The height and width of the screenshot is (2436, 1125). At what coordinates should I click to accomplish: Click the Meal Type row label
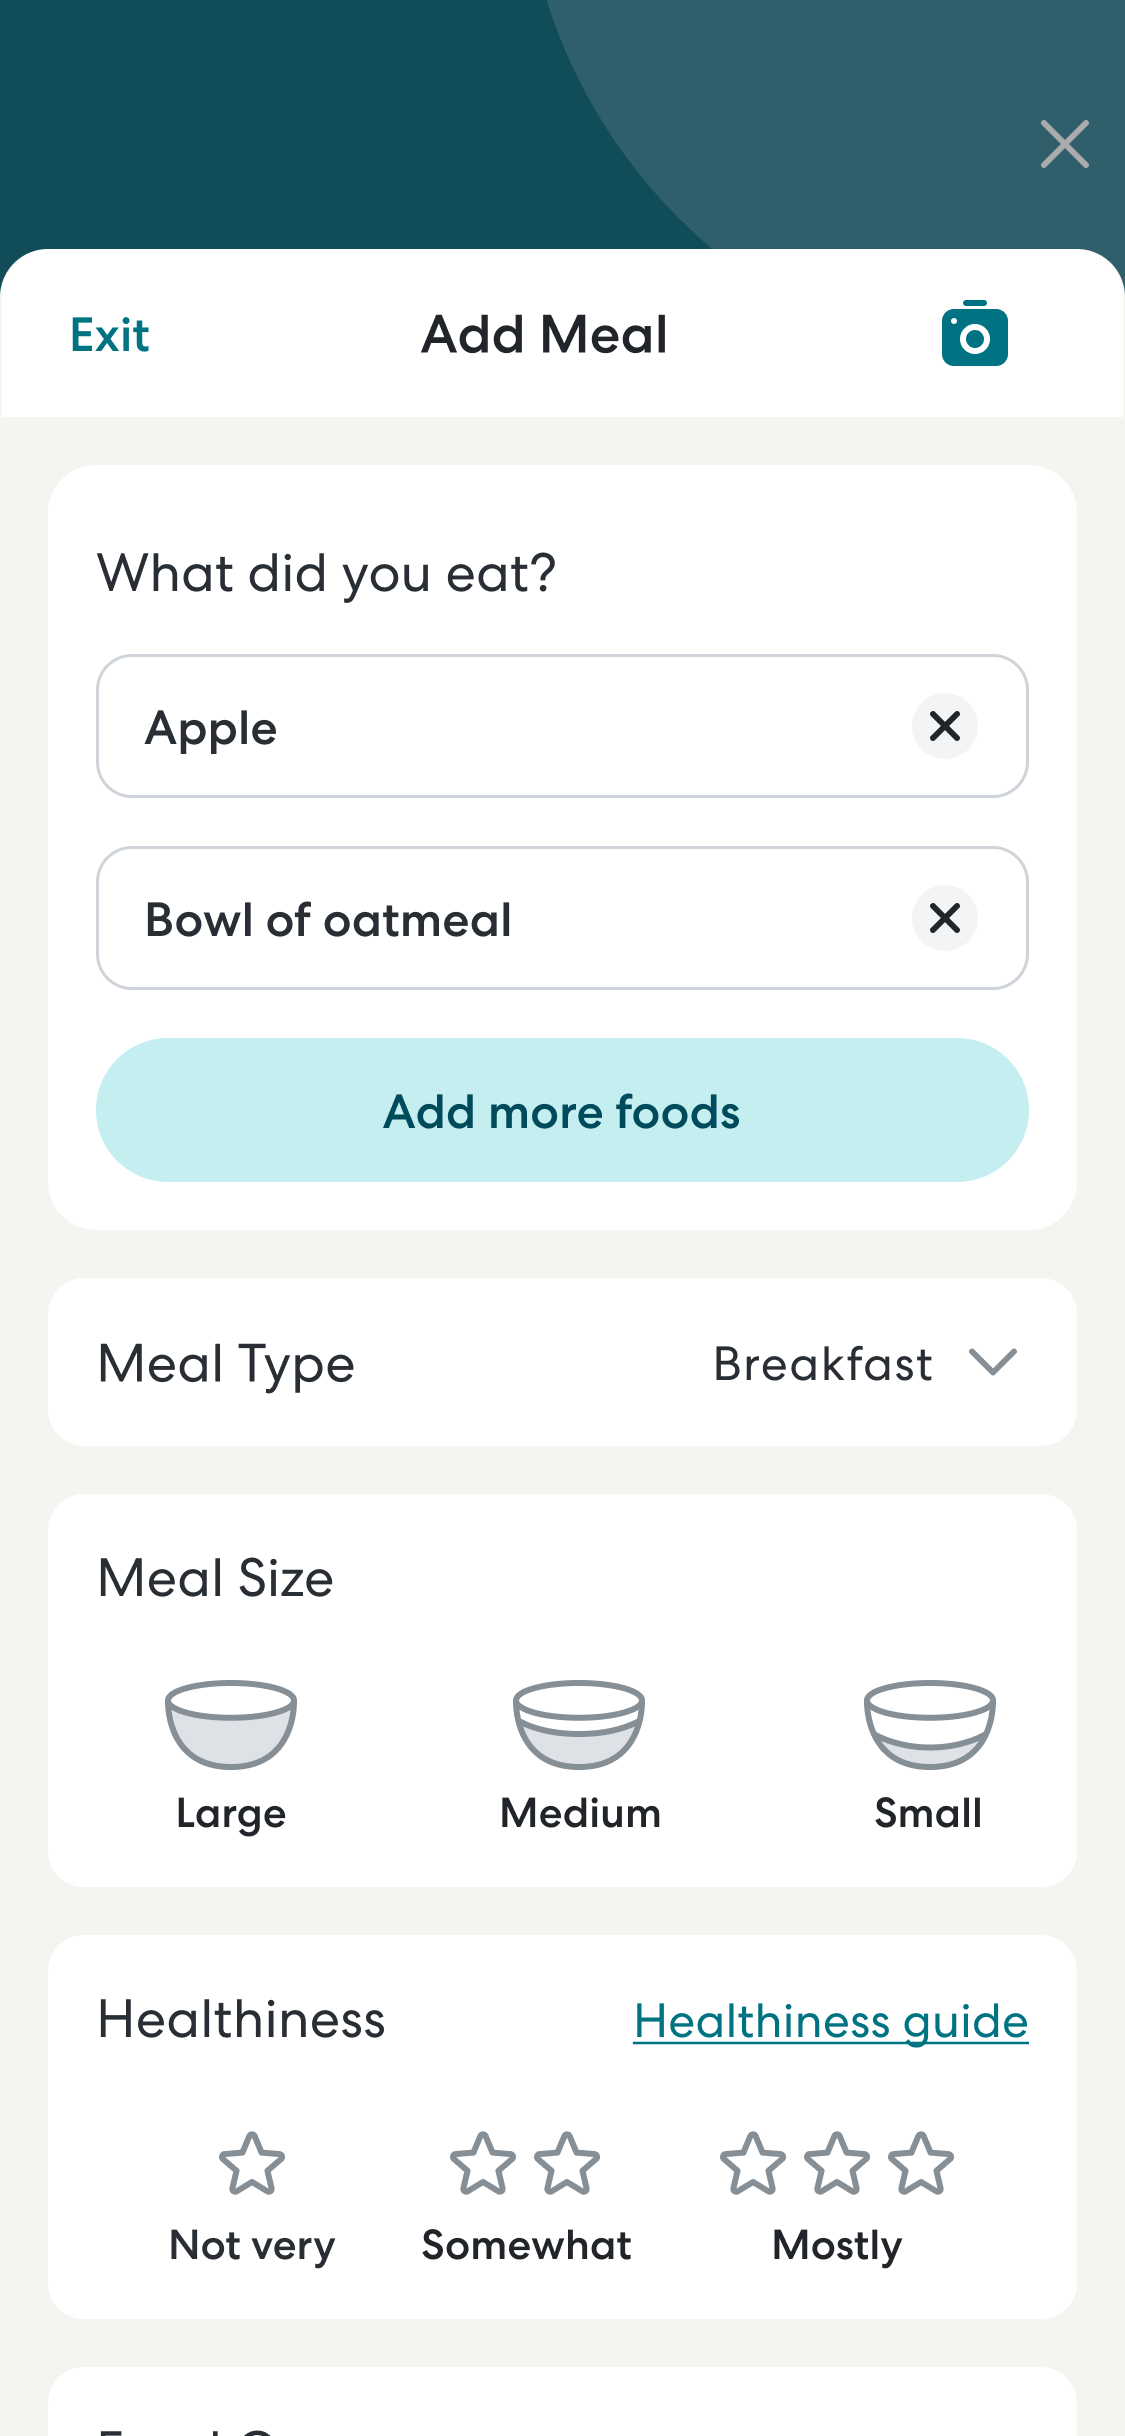pyautogui.click(x=227, y=1364)
